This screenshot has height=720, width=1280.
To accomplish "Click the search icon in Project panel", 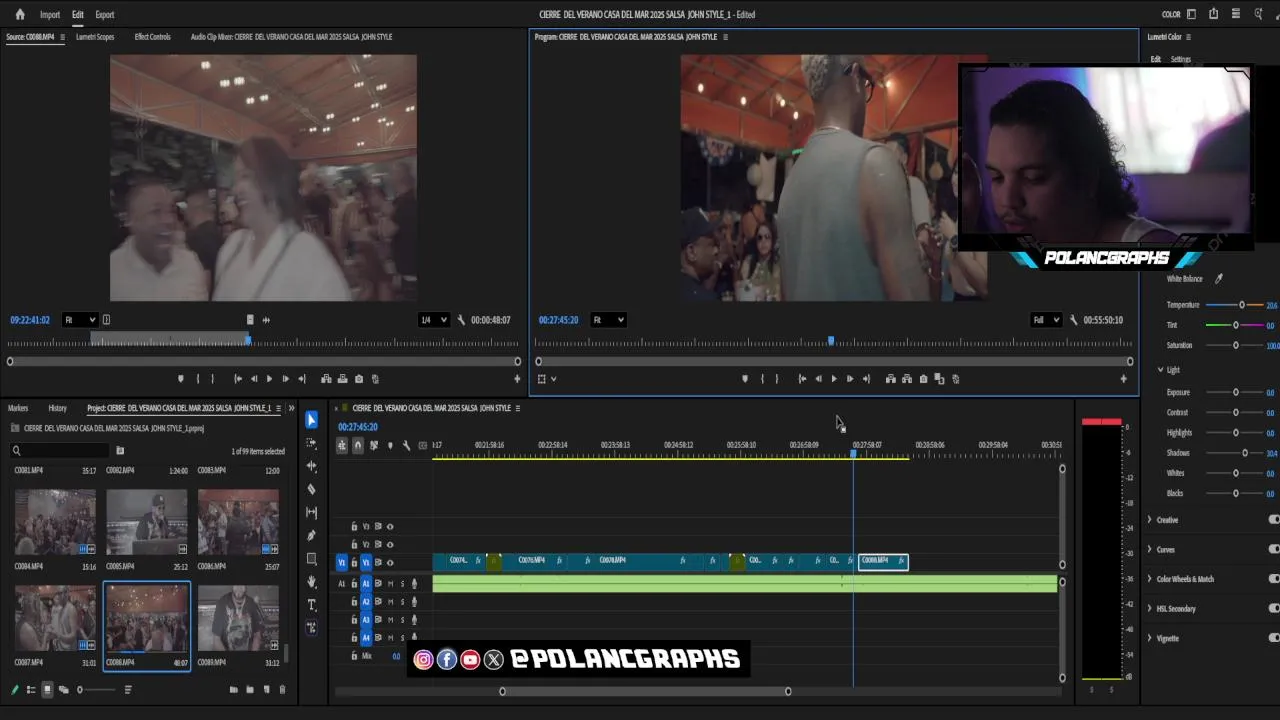I will click(16, 451).
